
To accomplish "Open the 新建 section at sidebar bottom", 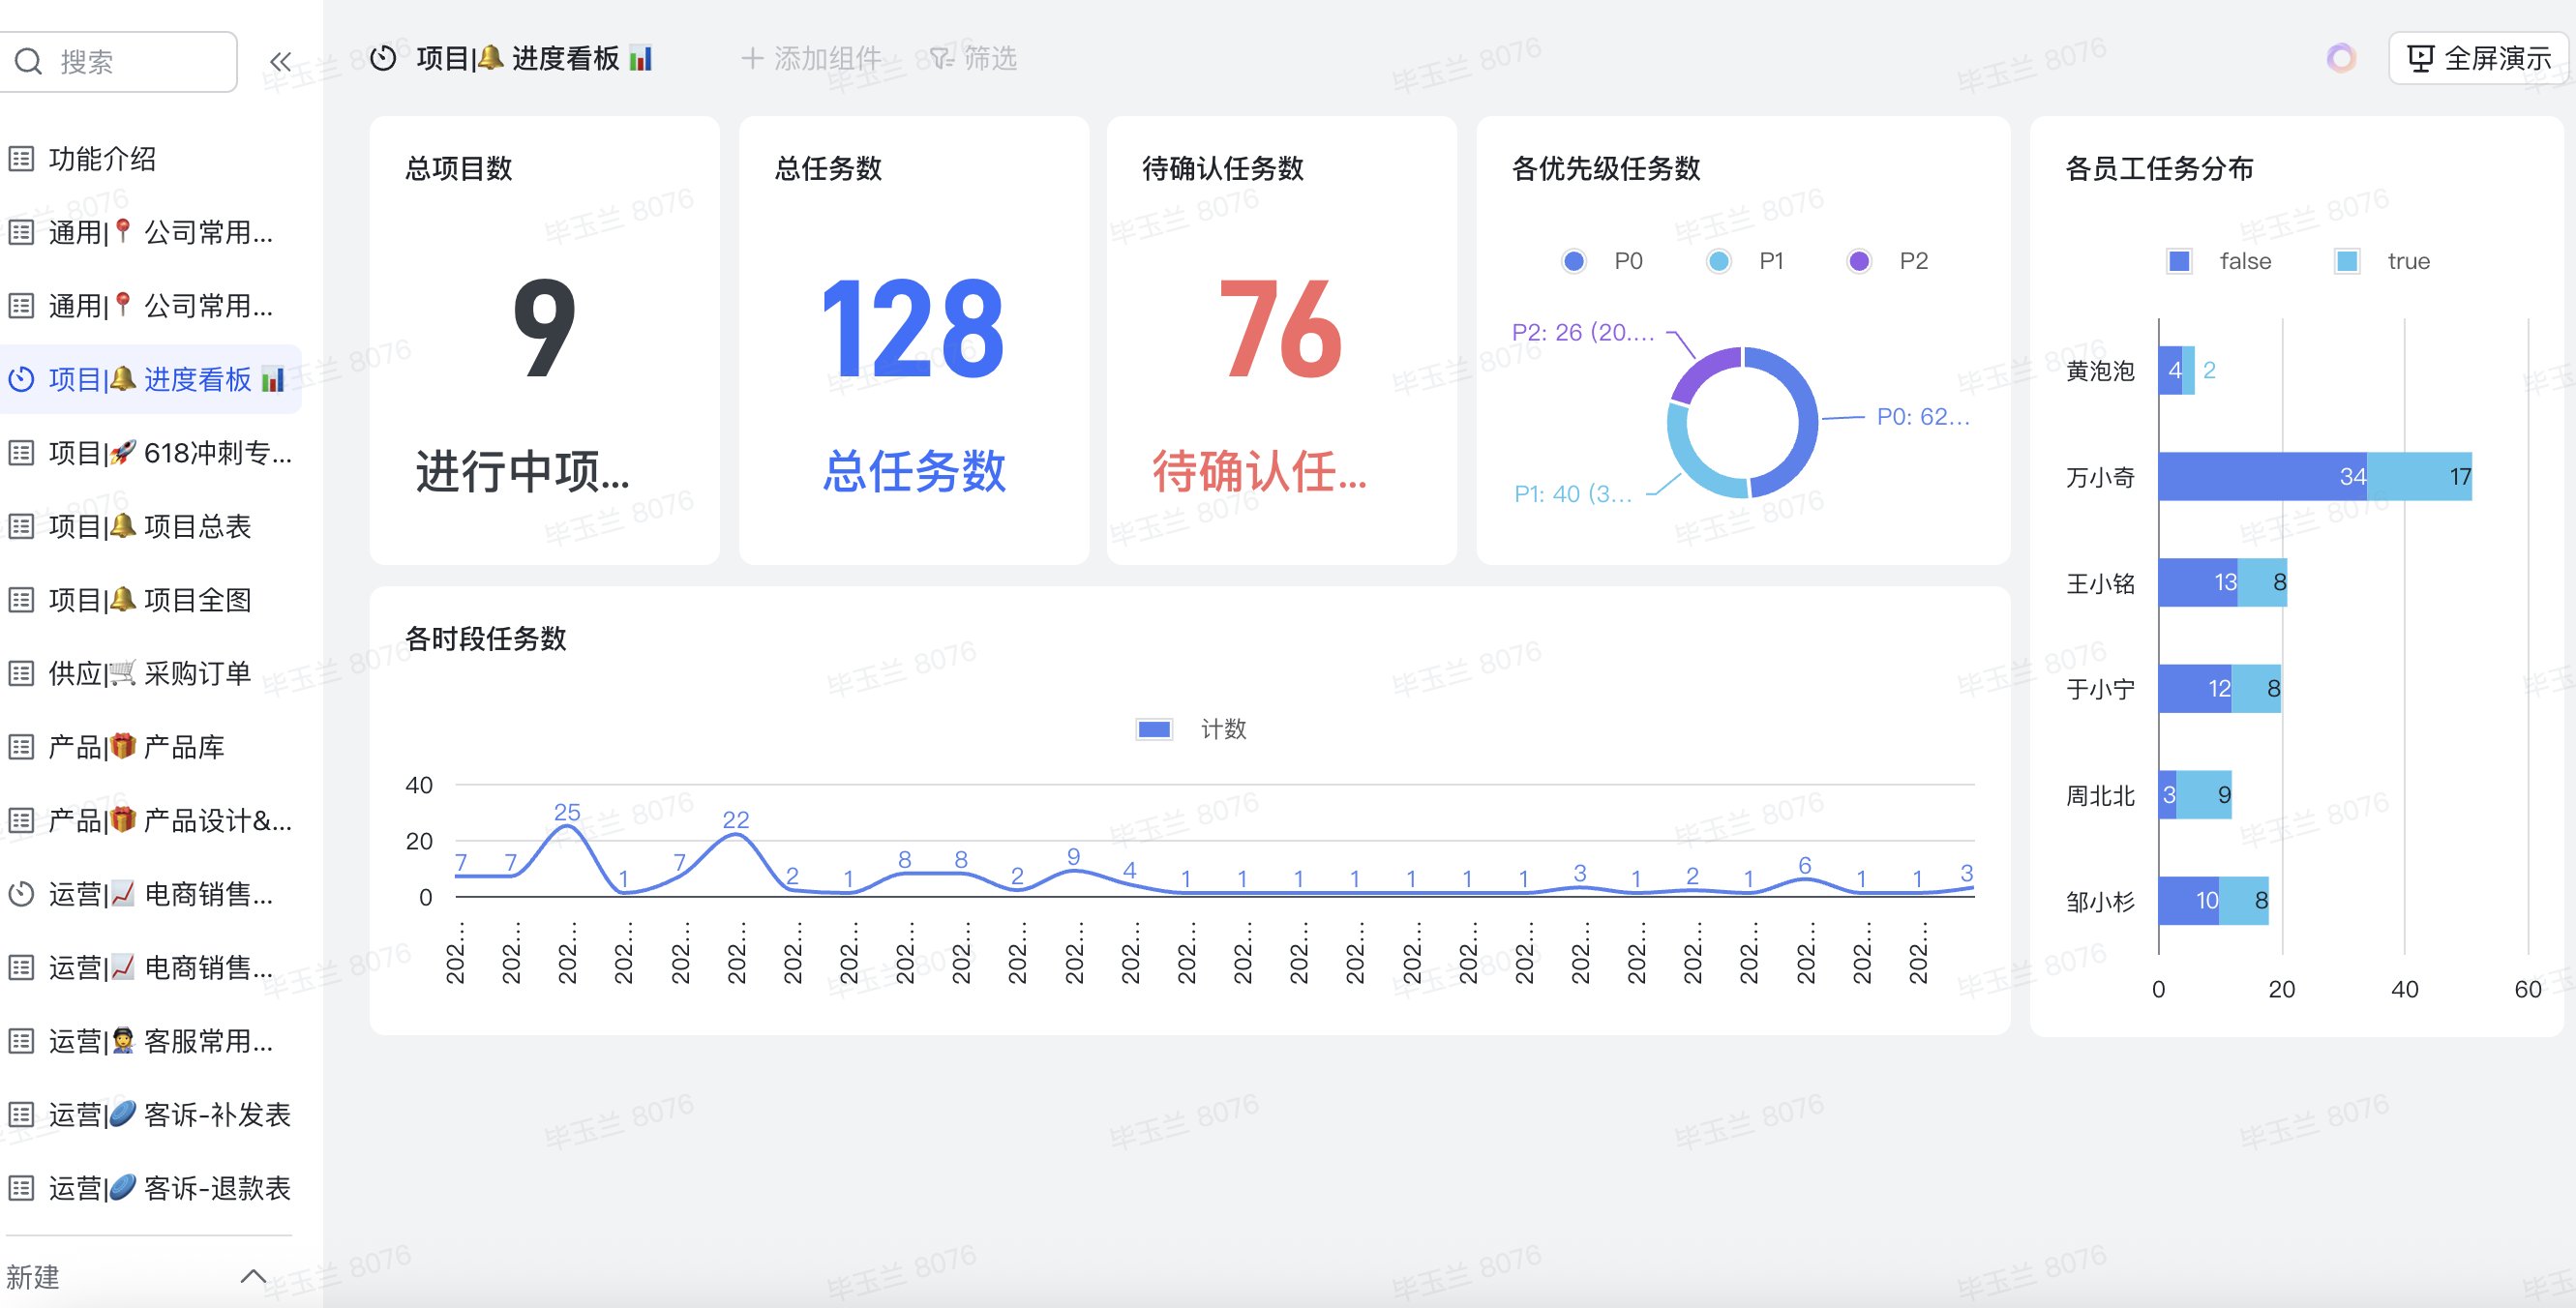I will click(33, 1277).
